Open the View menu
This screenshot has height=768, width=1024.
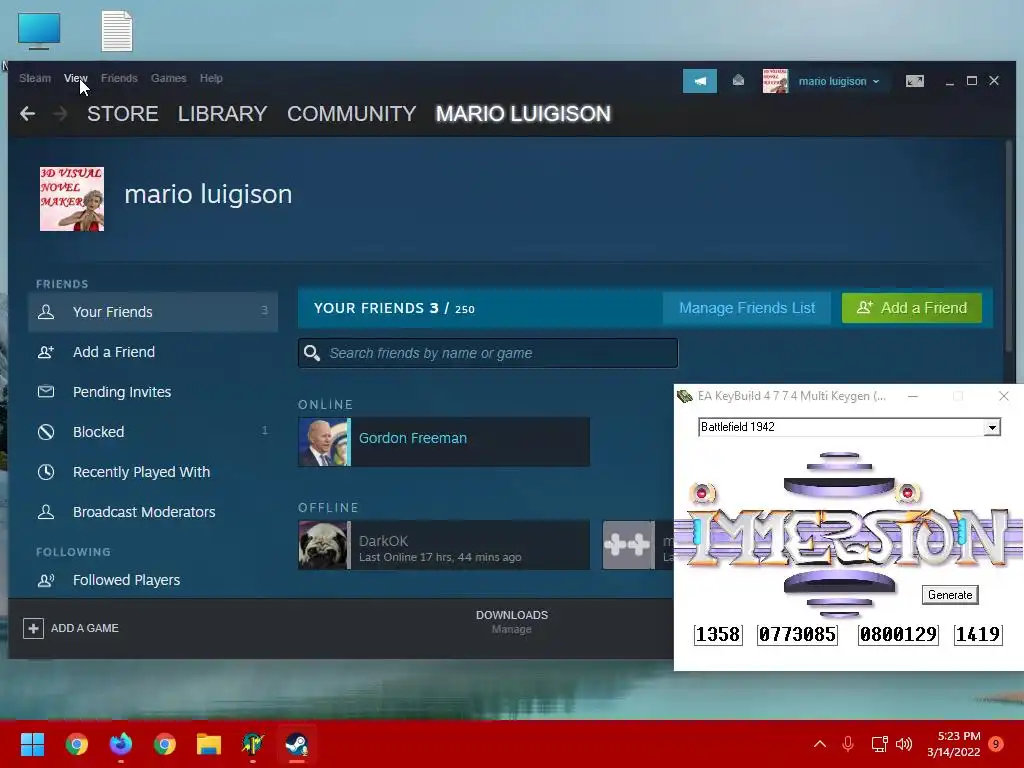pos(76,78)
